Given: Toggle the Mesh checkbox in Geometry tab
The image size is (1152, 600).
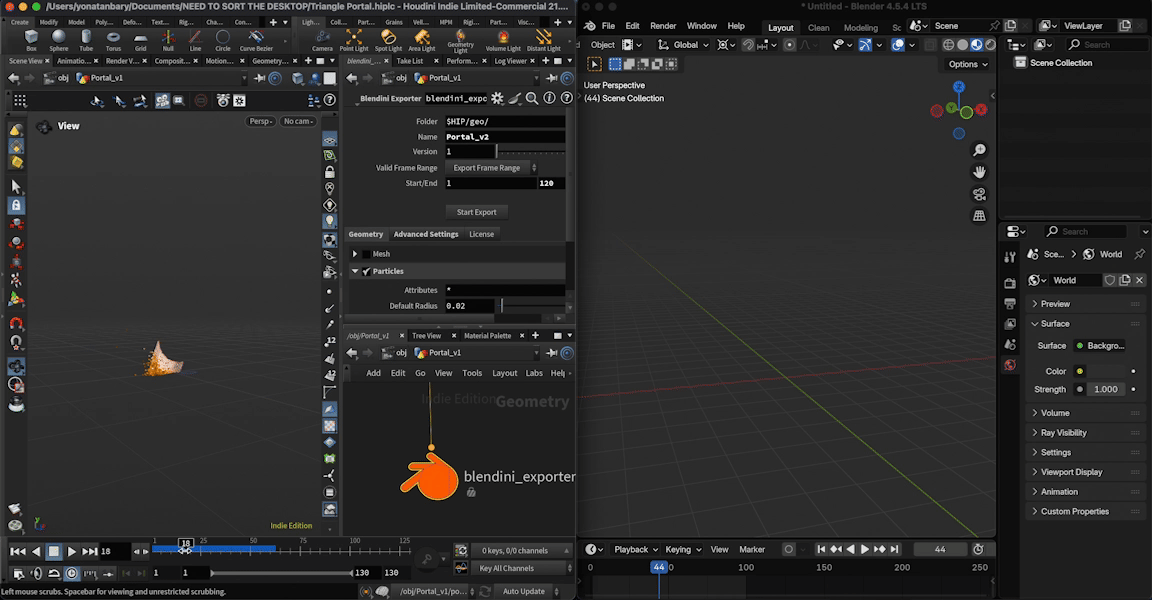Looking at the screenshot, I should click(367, 254).
